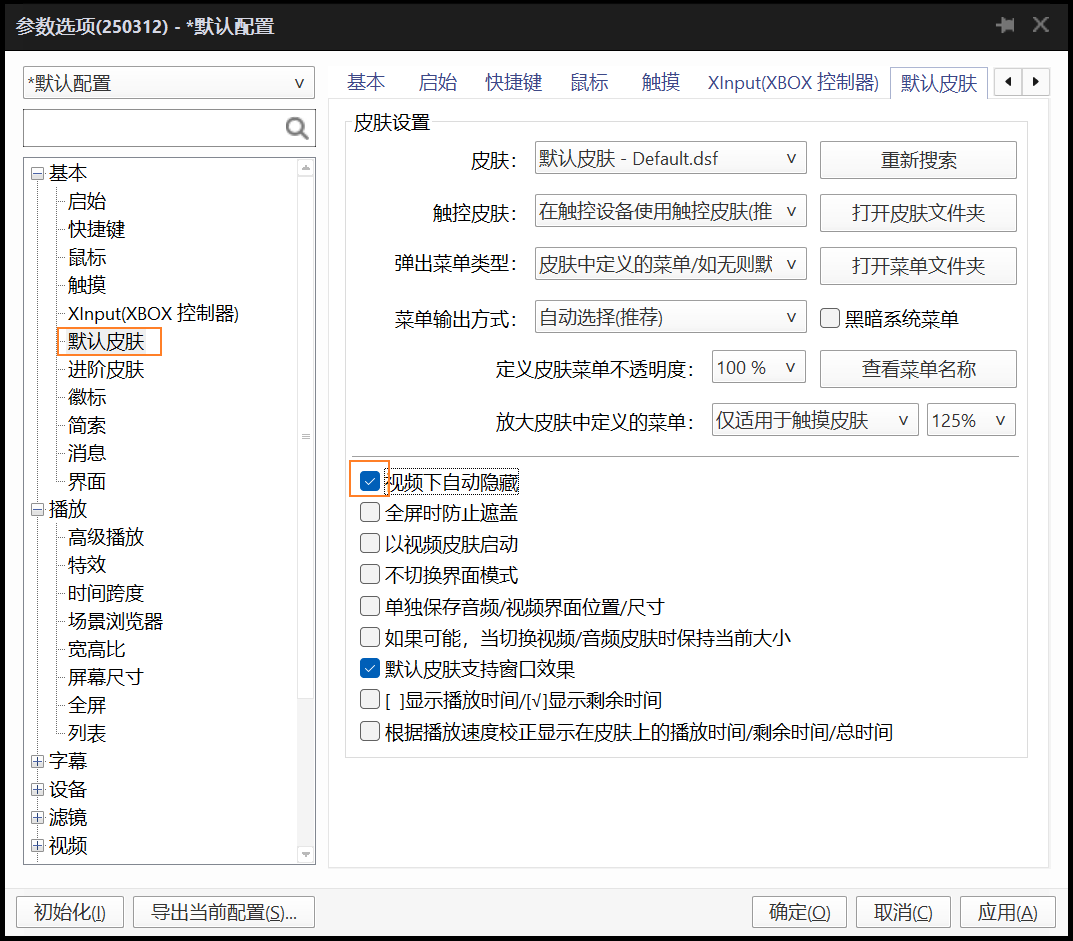Select 消息 in the settings tree
This screenshot has height=941, width=1073.
point(87,453)
